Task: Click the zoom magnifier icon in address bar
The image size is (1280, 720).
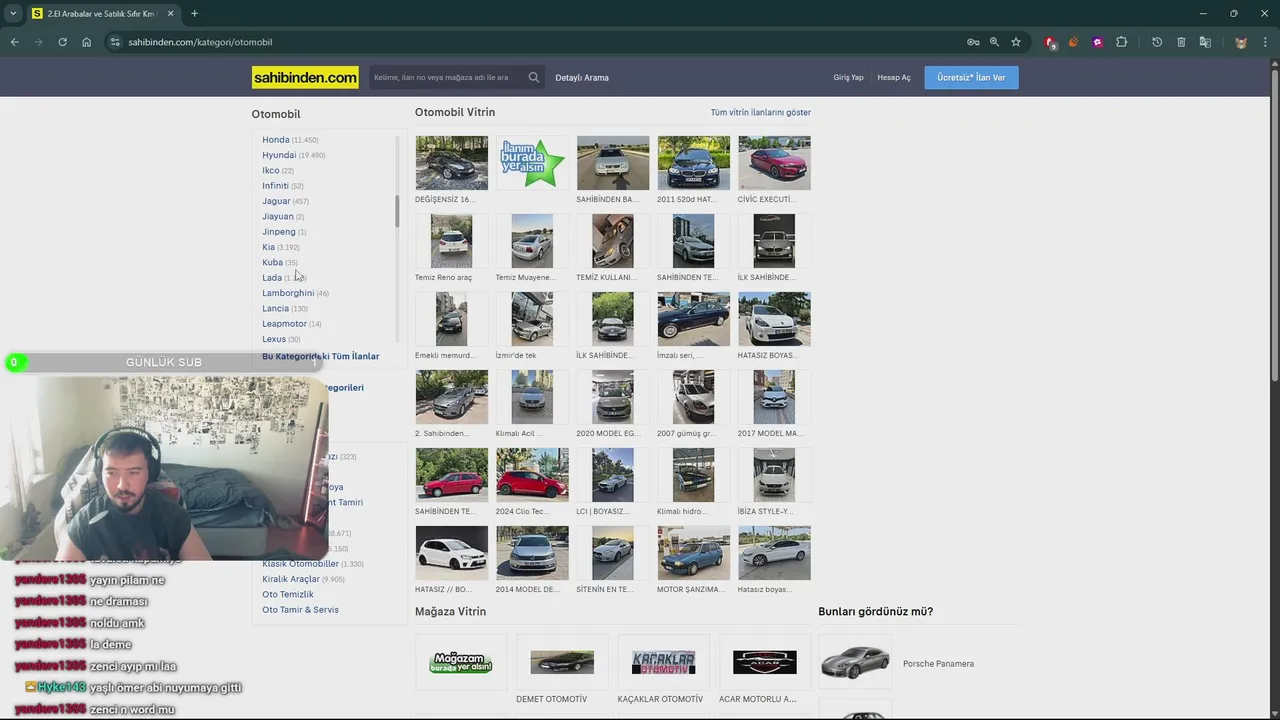Action: pos(994,42)
